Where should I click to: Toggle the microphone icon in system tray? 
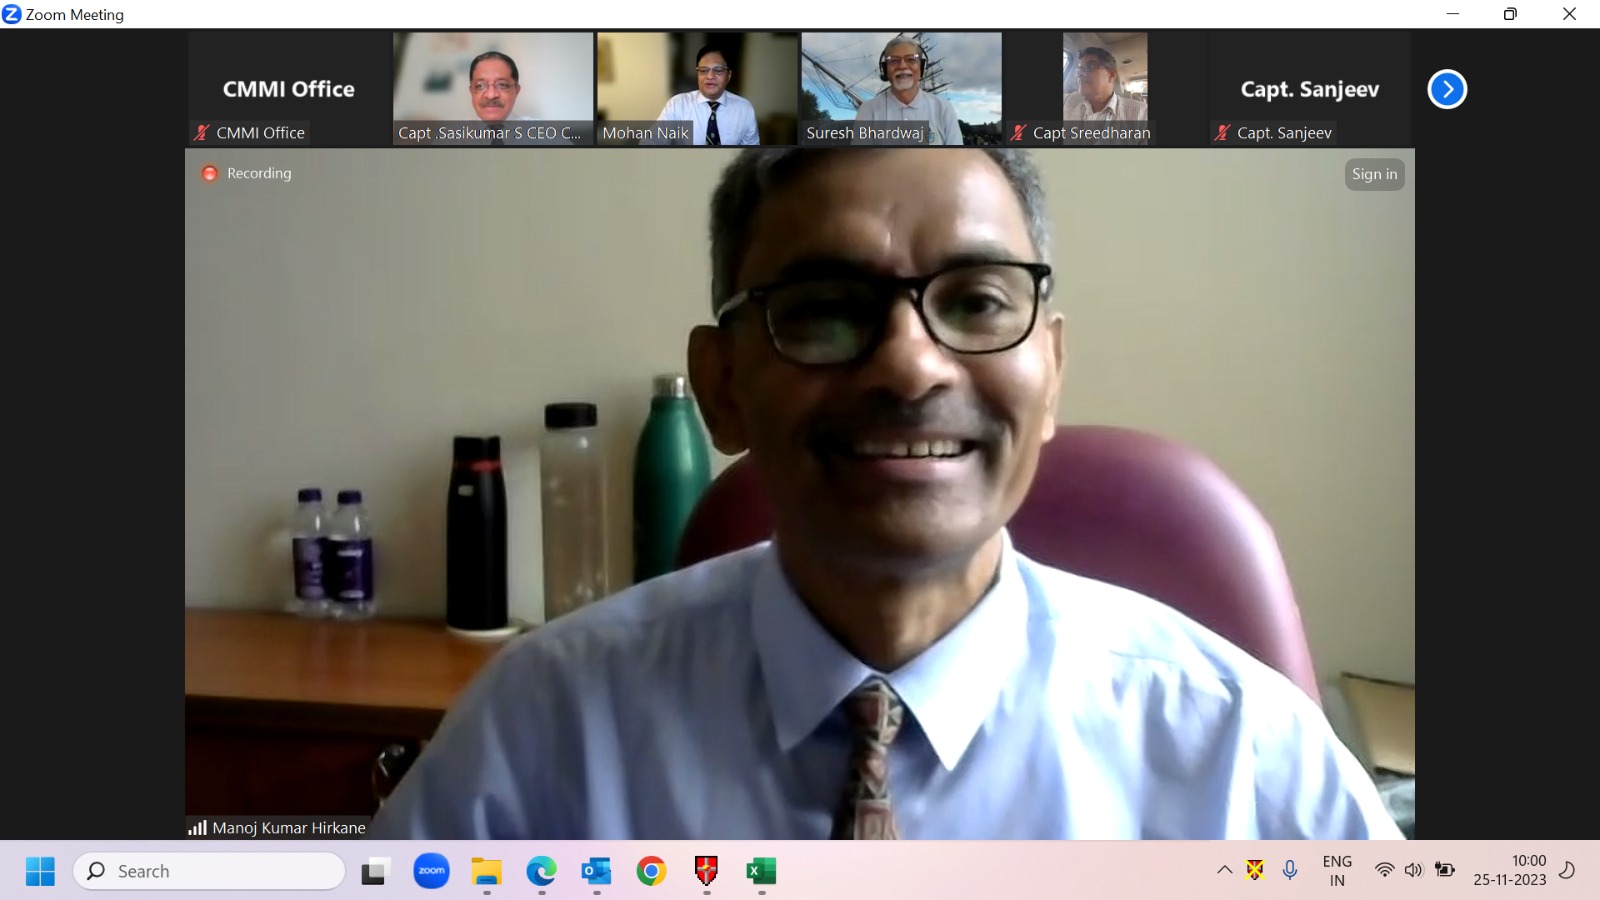pos(1290,870)
